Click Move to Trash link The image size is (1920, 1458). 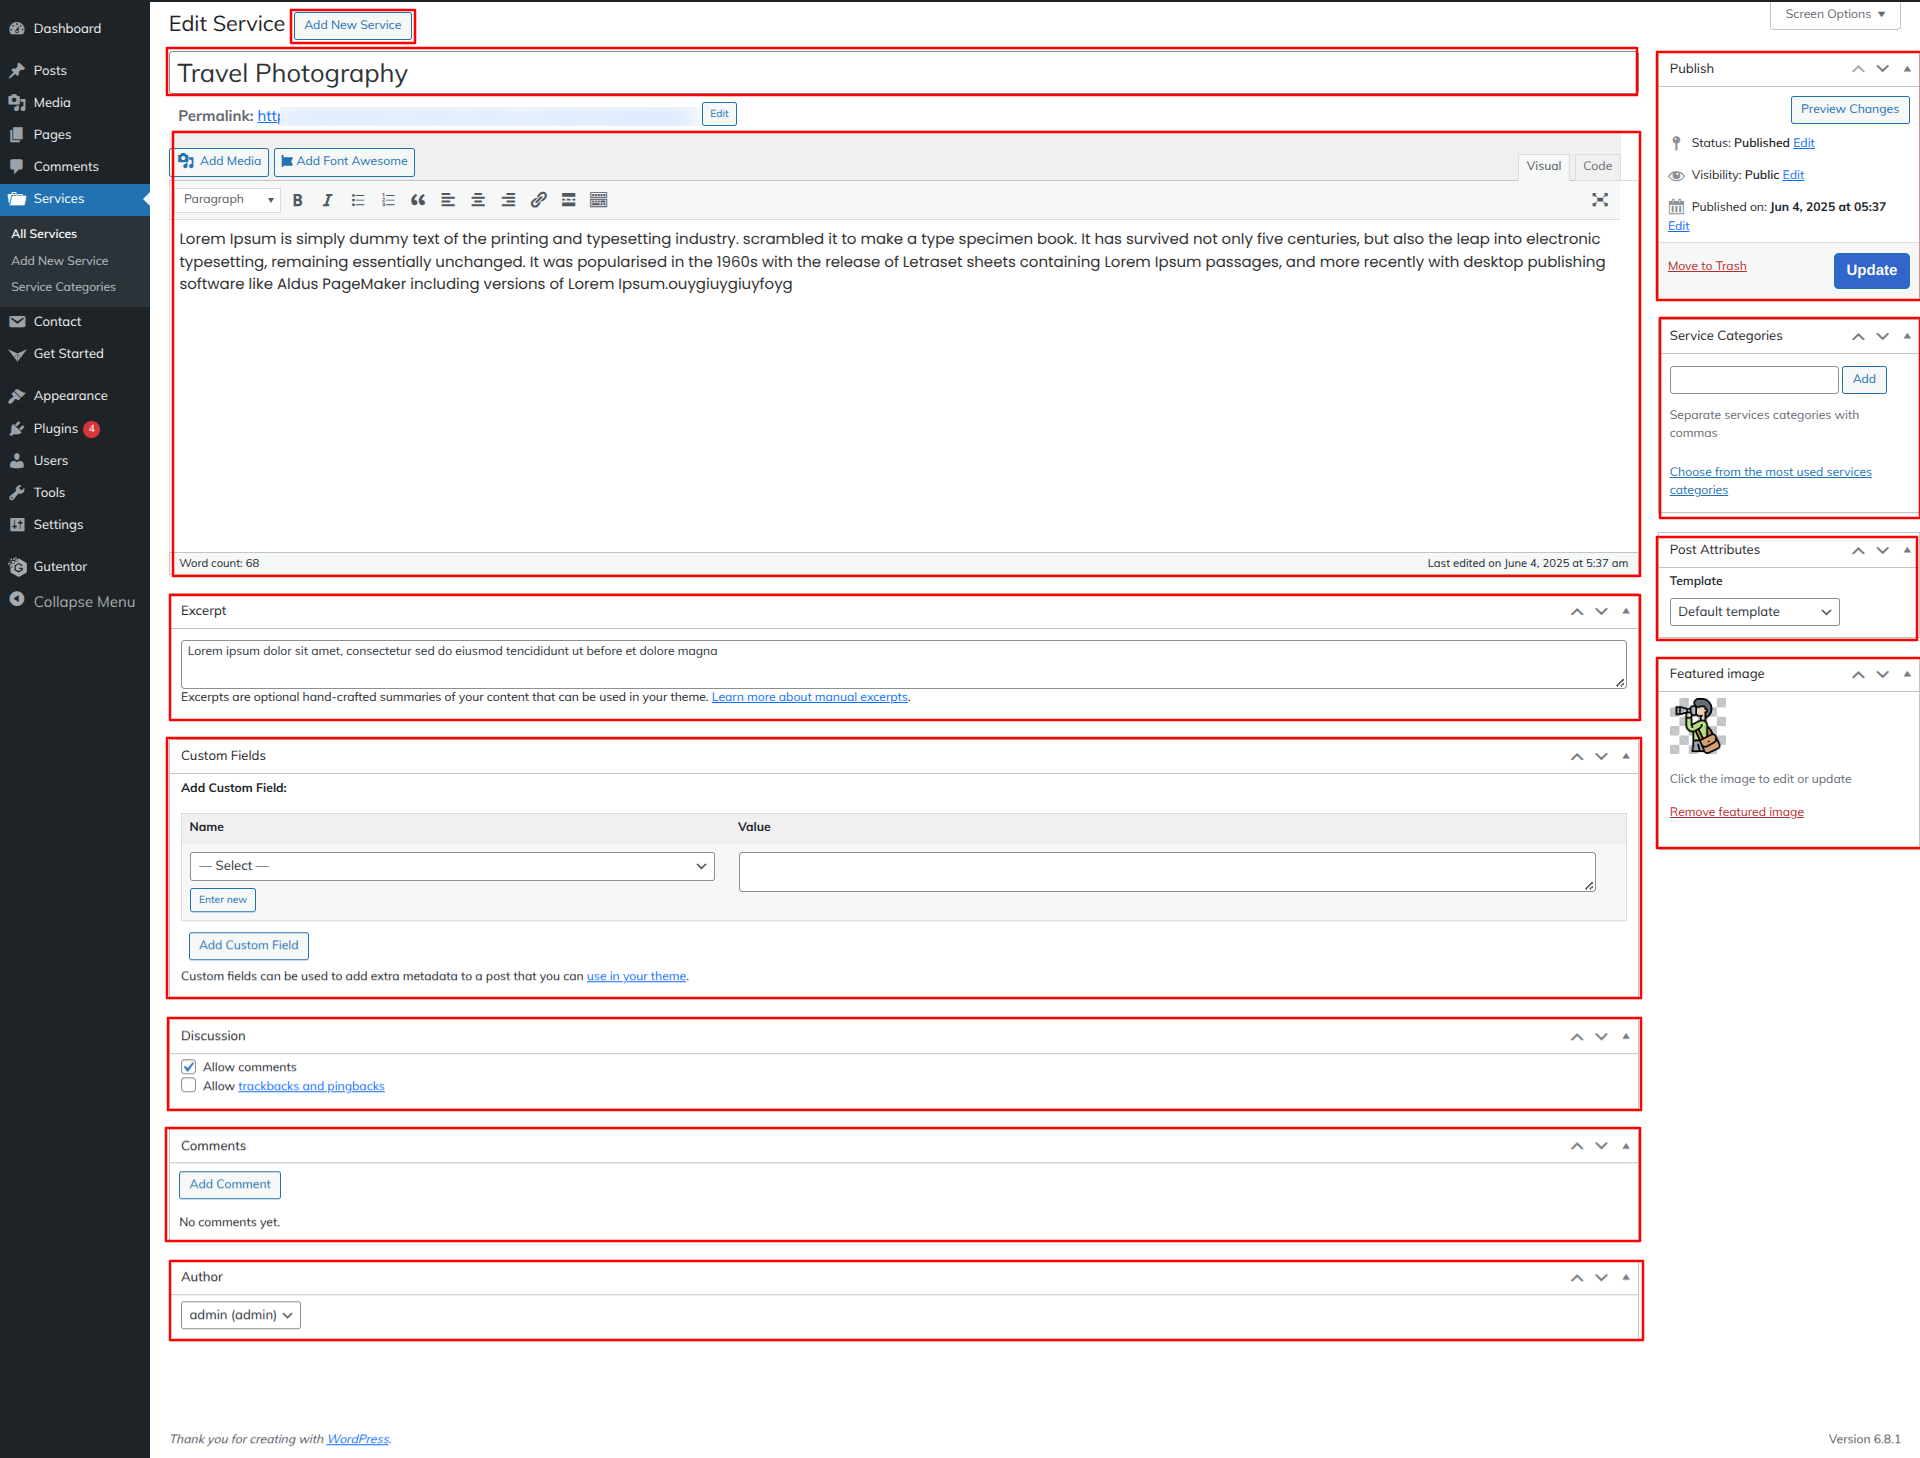coord(1707,266)
